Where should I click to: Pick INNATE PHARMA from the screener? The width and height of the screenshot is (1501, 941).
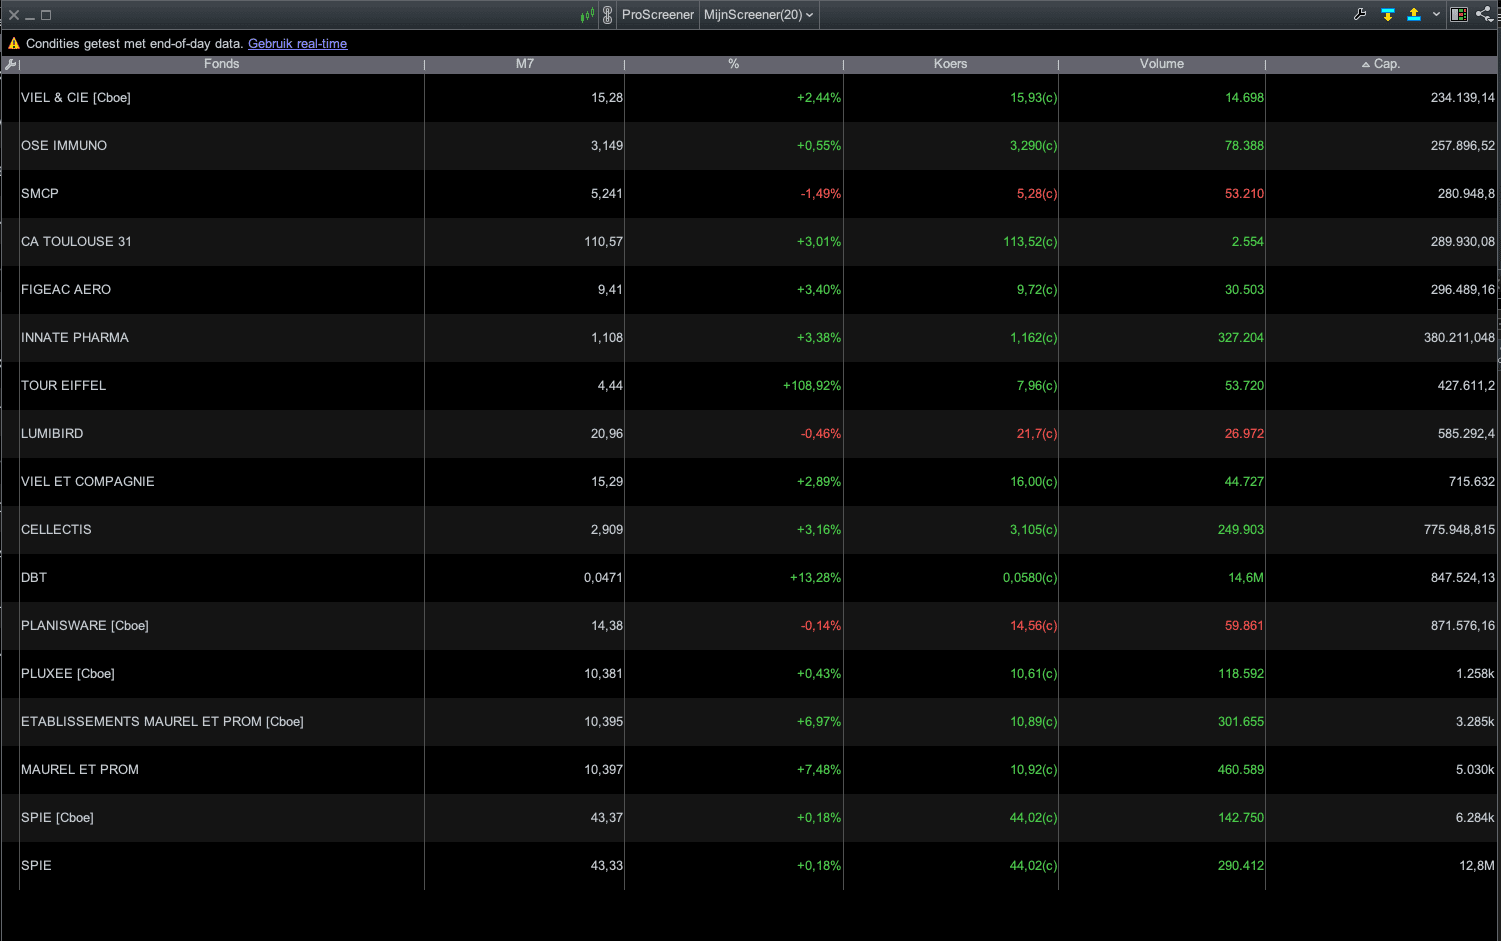pos(75,338)
